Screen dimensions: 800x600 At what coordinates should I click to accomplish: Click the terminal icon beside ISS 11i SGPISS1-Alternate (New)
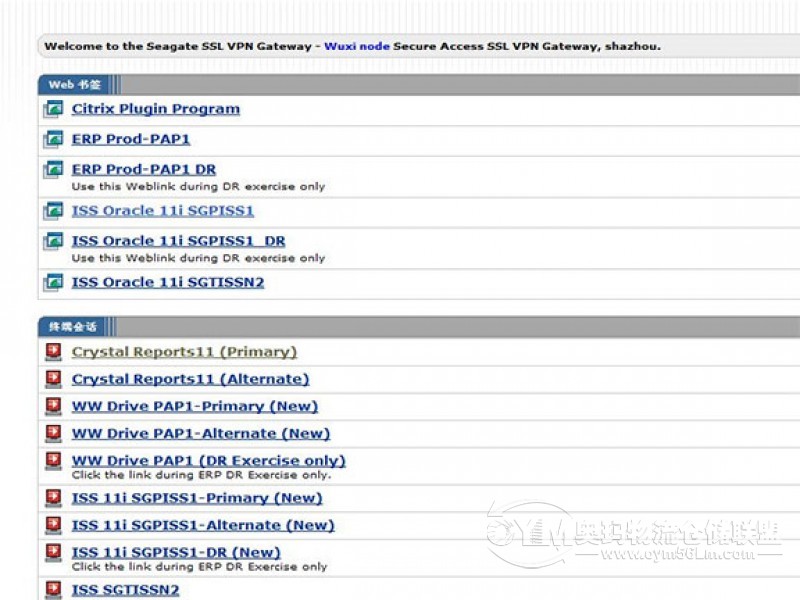tap(53, 525)
